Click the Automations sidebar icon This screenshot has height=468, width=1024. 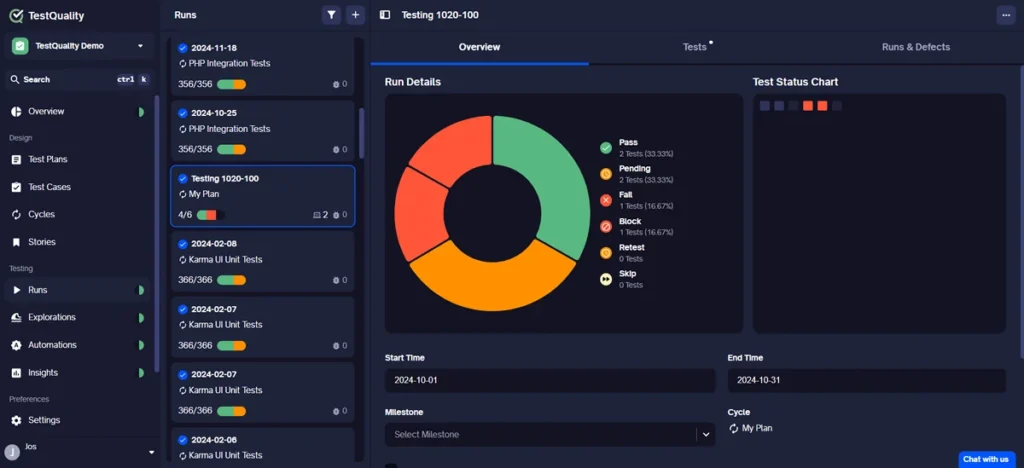tap(16, 345)
